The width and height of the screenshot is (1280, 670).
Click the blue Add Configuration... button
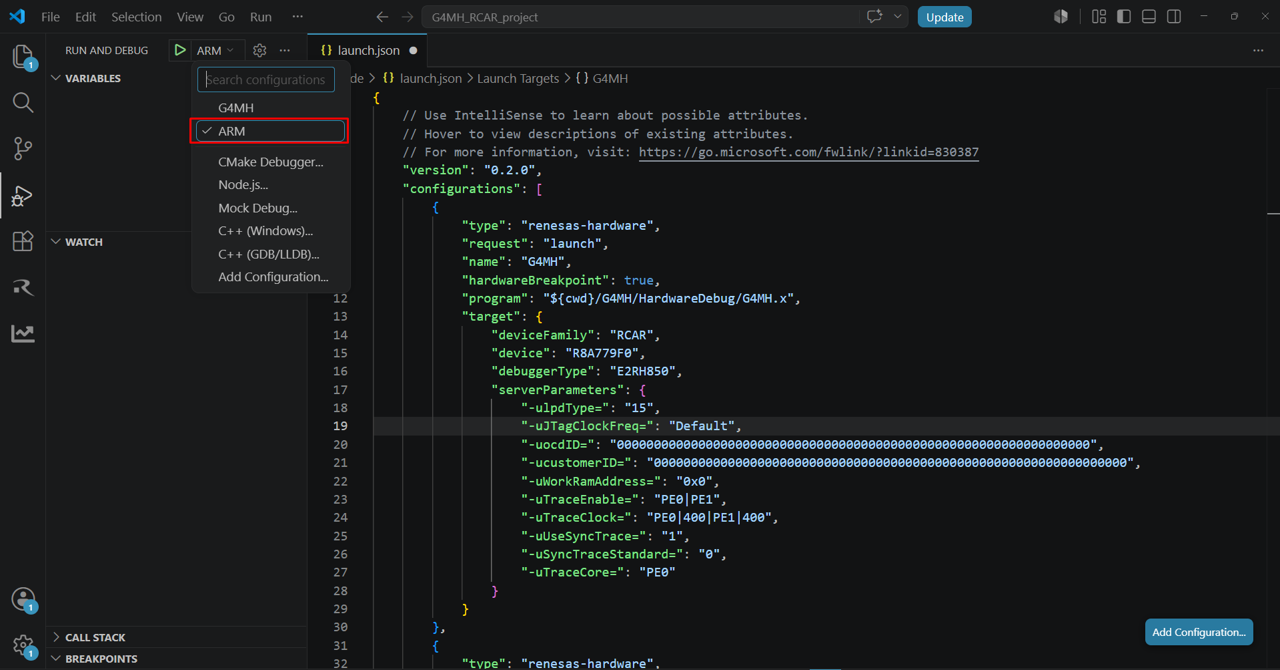coord(1199,632)
